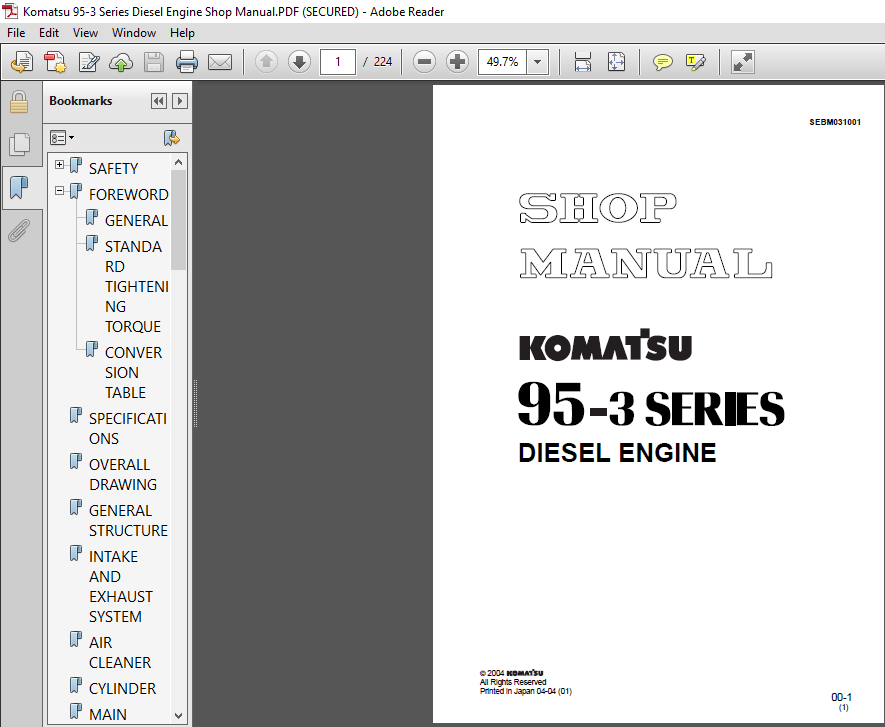Image resolution: width=885 pixels, height=727 pixels.
Task: Open the Help menu
Action: point(182,33)
